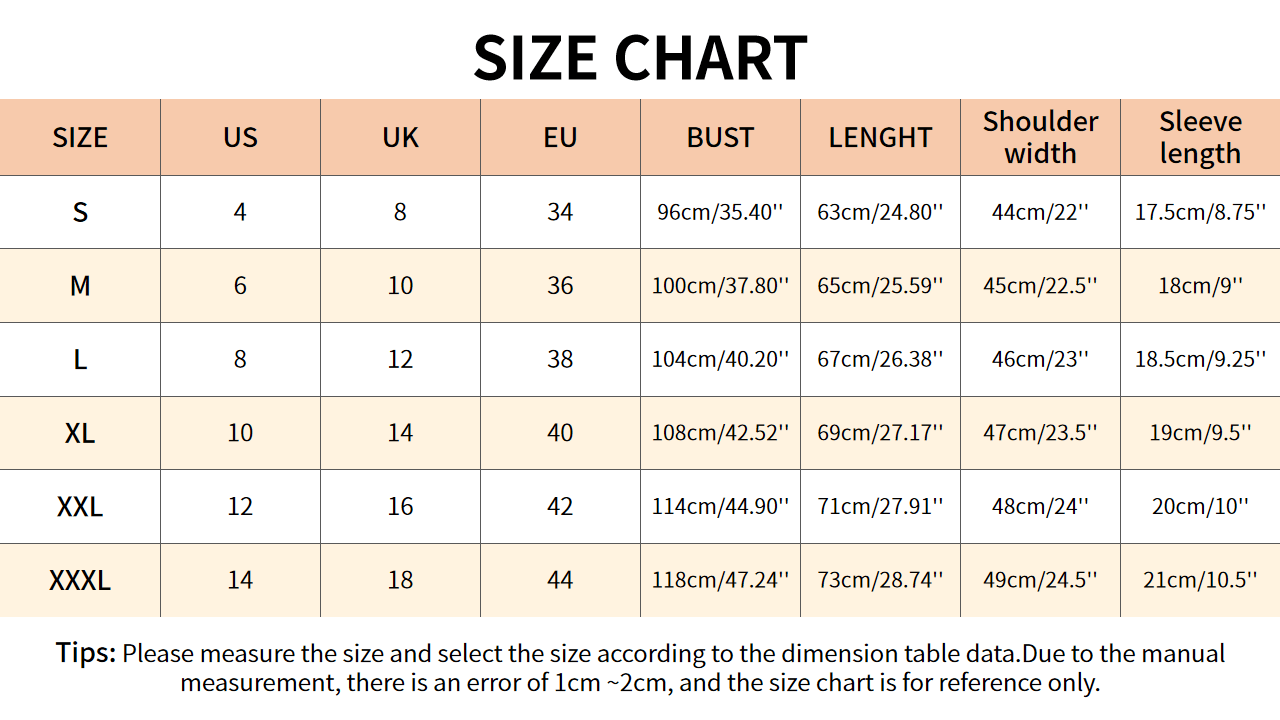The image size is (1280, 720).
Task: Click EU size 38 cell
Action: pos(560,359)
